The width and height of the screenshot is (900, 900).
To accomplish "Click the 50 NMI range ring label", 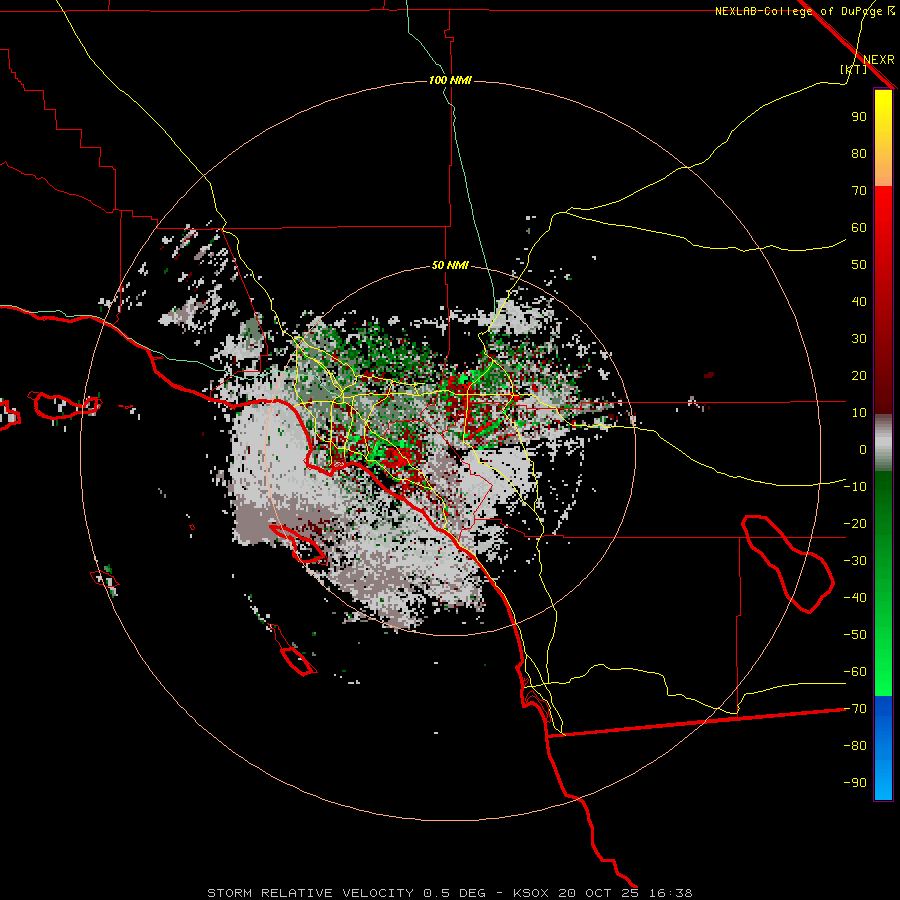I will click(450, 265).
